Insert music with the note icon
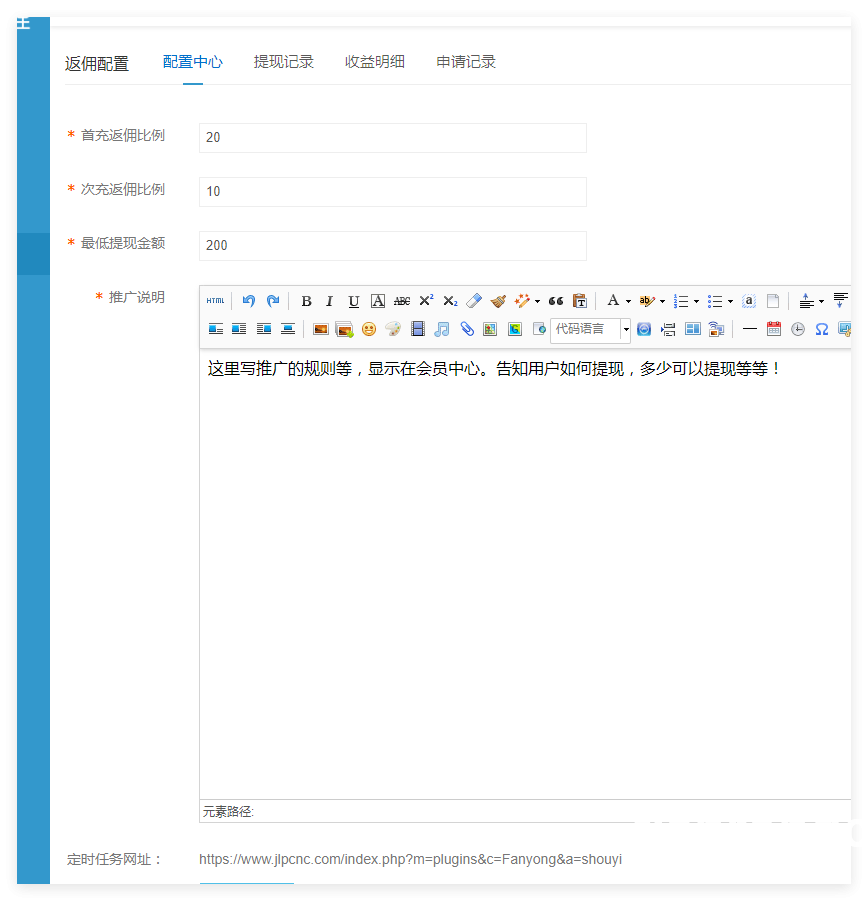The width and height of the screenshot is (868, 901). click(x=442, y=329)
